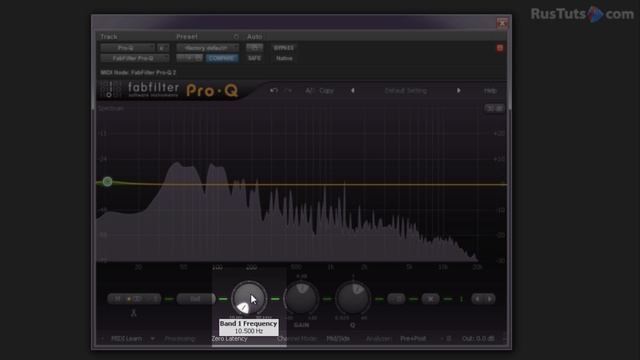The height and width of the screenshot is (360, 640).
Task: Go to next preset with right arrow
Action: point(458,91)
